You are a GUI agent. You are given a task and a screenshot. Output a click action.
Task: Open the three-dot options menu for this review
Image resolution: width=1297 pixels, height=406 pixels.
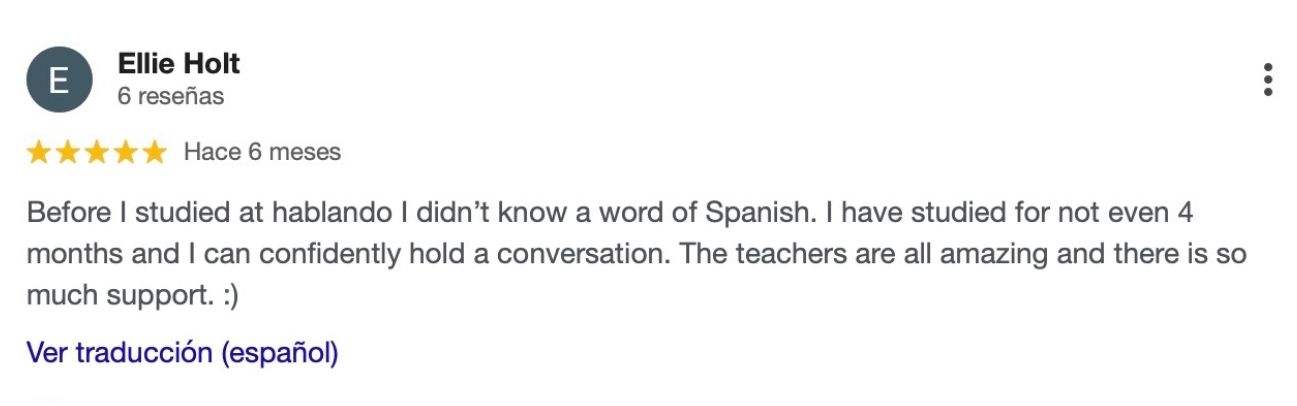[1267, 80]
